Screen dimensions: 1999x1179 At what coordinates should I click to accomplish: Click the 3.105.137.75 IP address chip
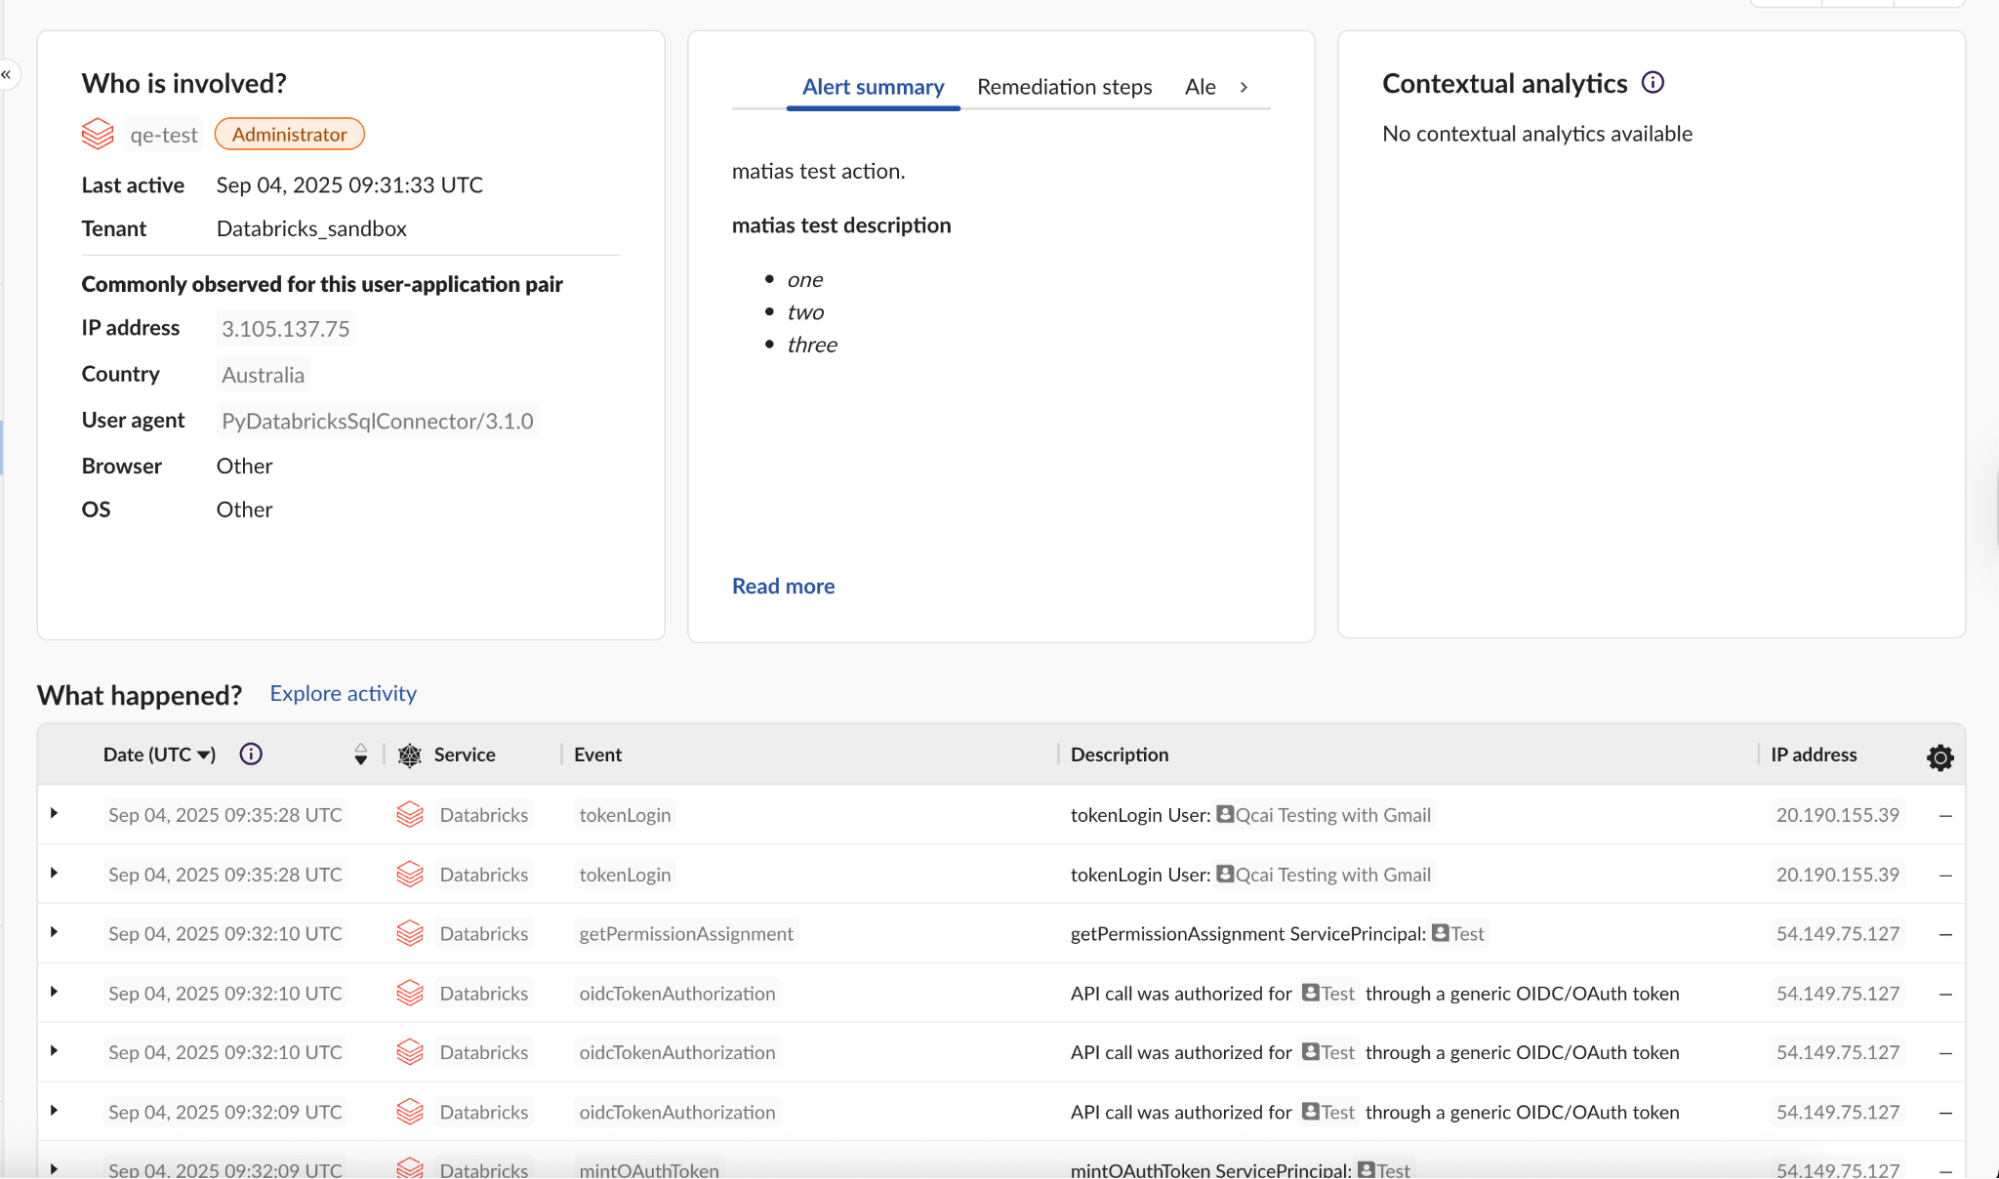point(285,329)
